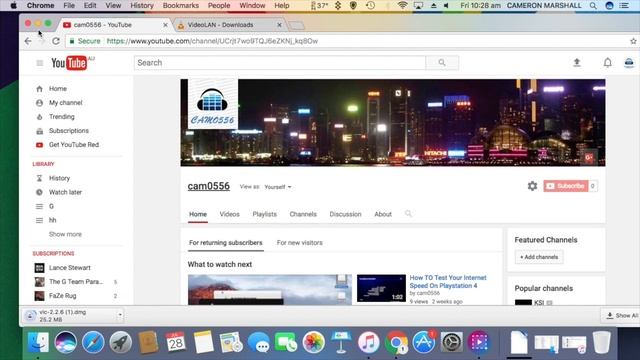640x360 pixels.
Task: Open FaceTime in the Dock
Action: click(x=286, y=342)
